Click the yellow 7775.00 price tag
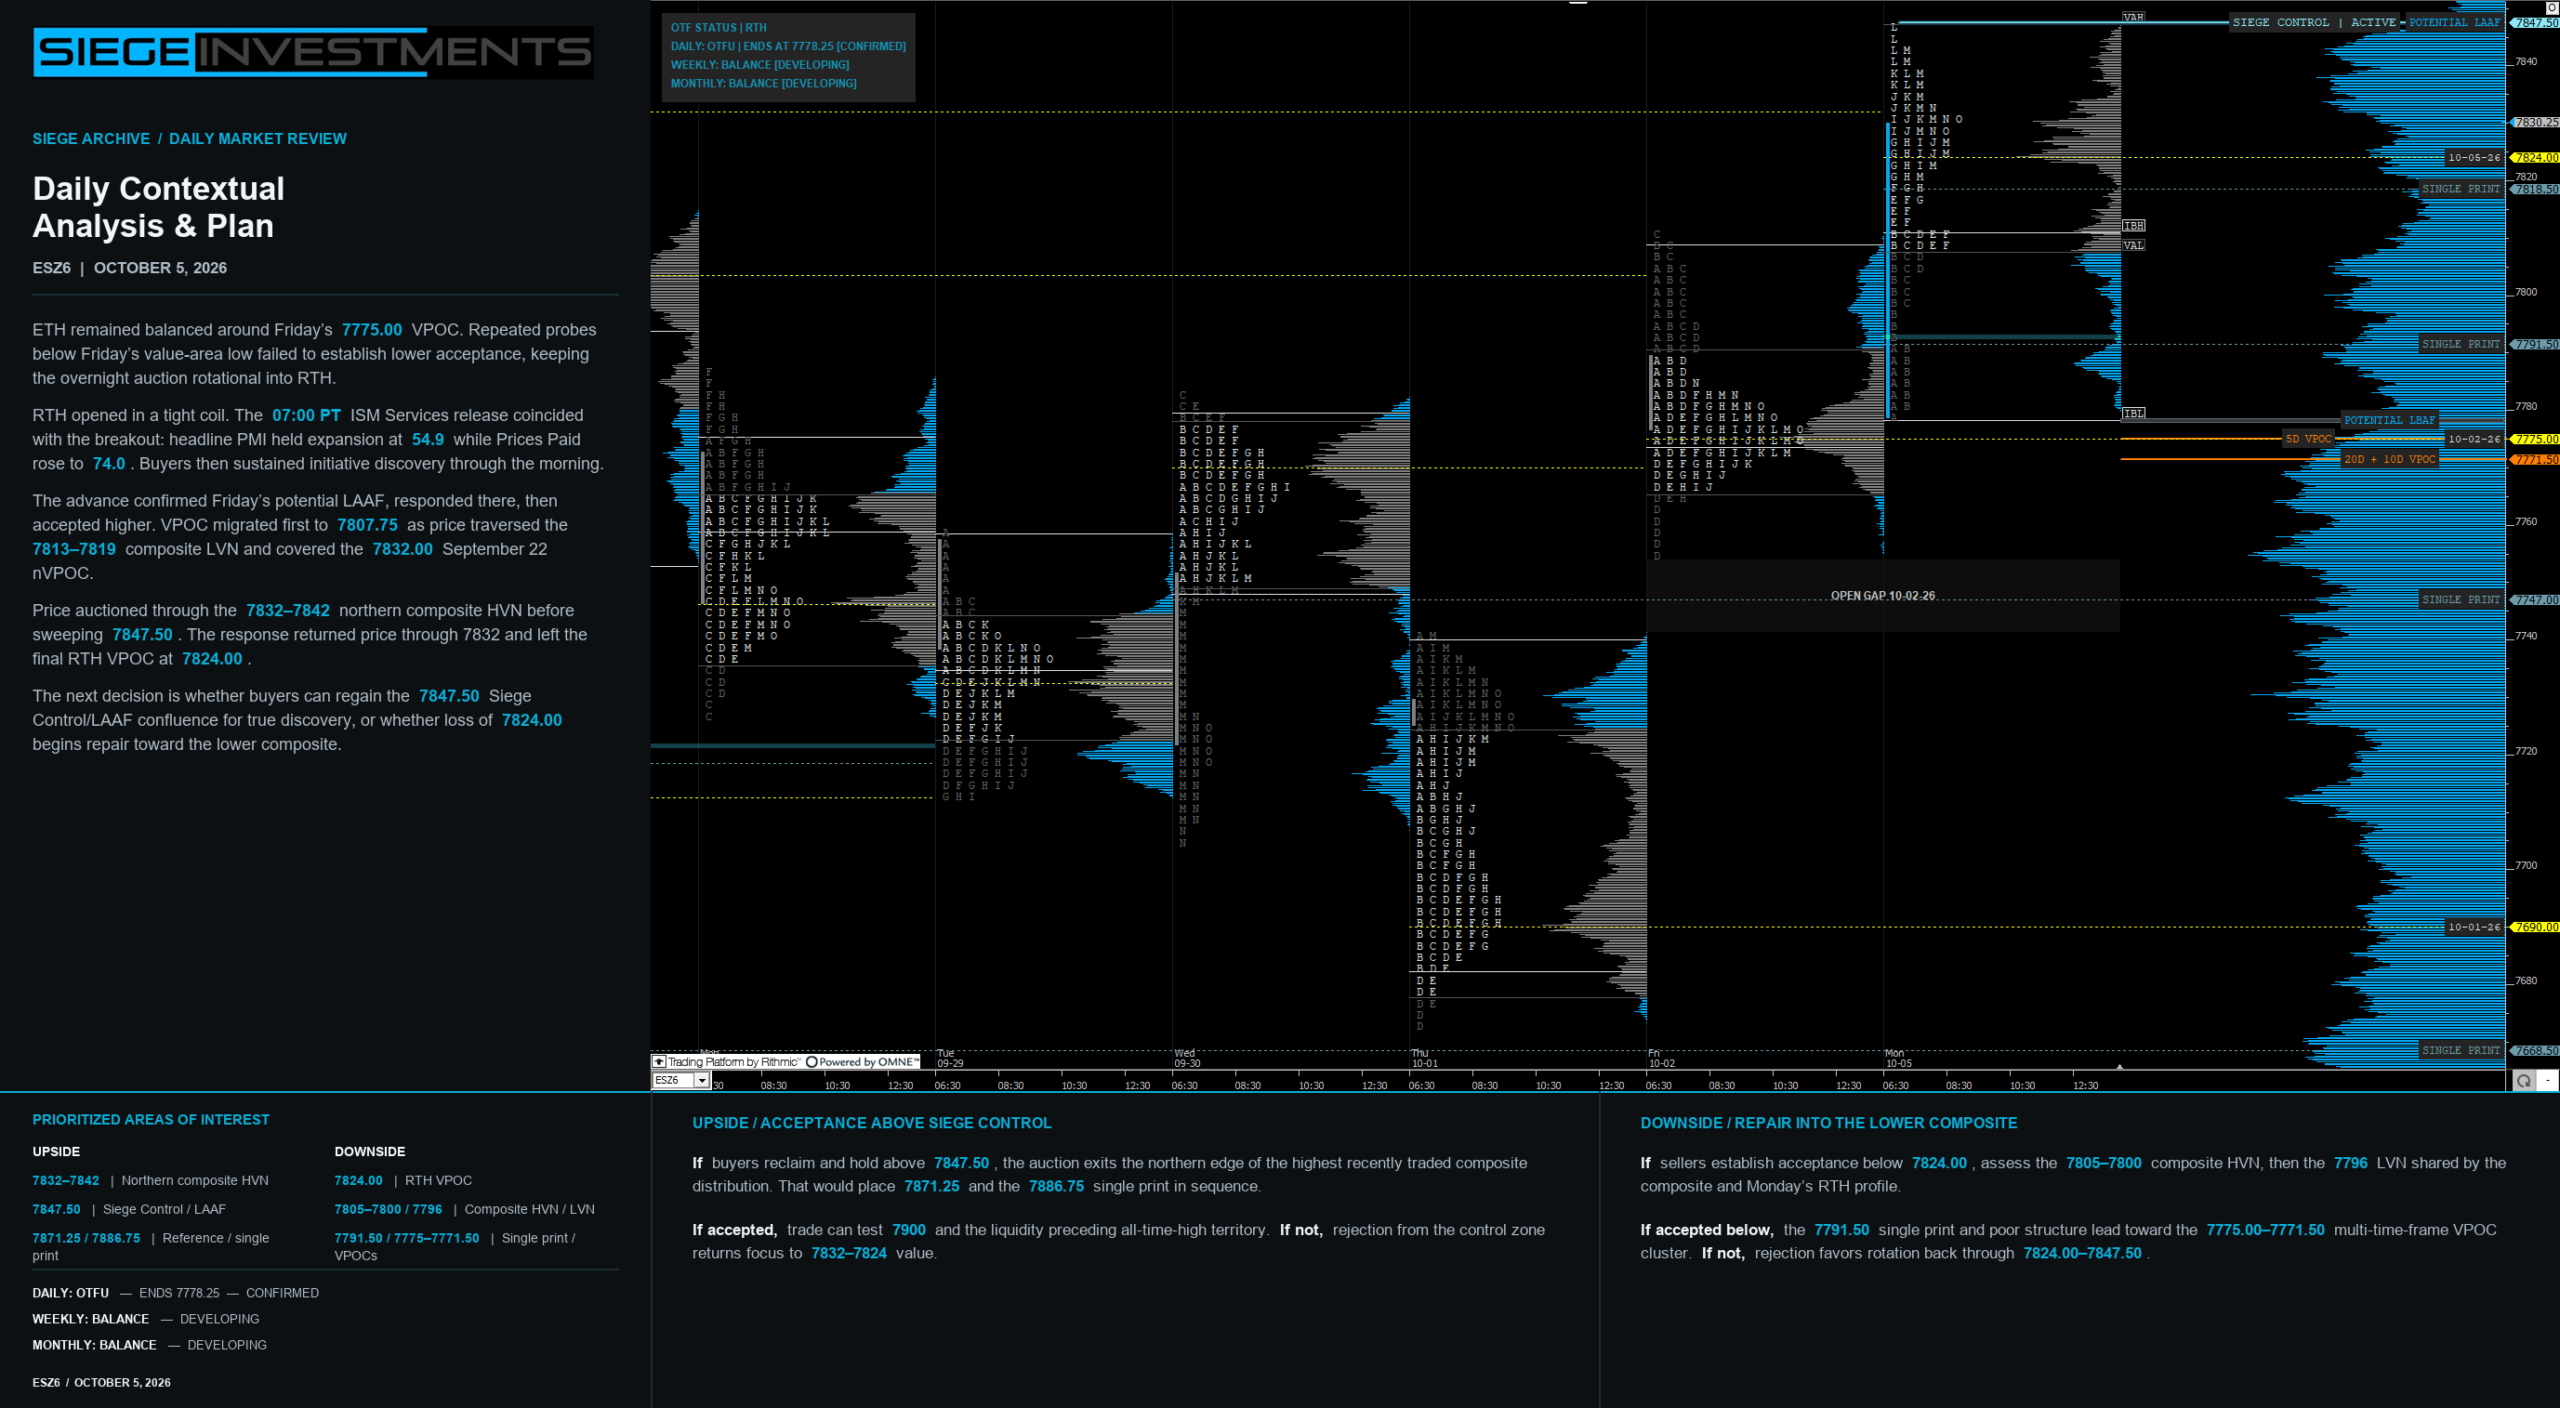The width and height of the screenshot is (2560, 1408). [x=2536, y=439]
